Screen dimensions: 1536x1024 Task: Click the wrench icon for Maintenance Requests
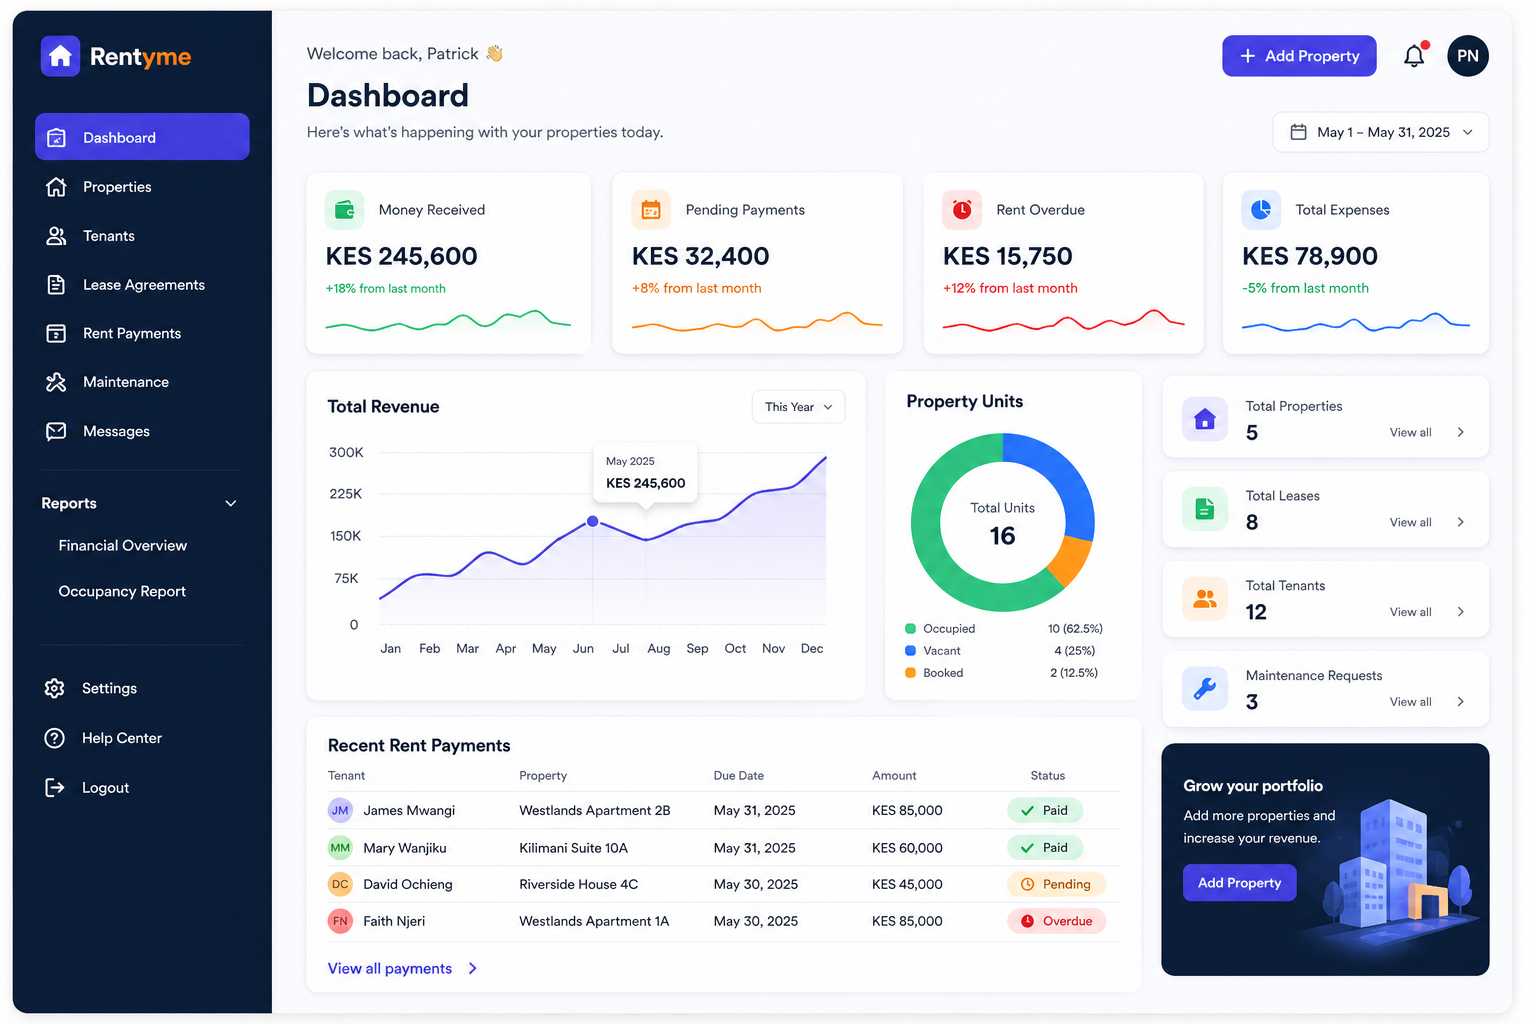click(x=1205, y=688)
